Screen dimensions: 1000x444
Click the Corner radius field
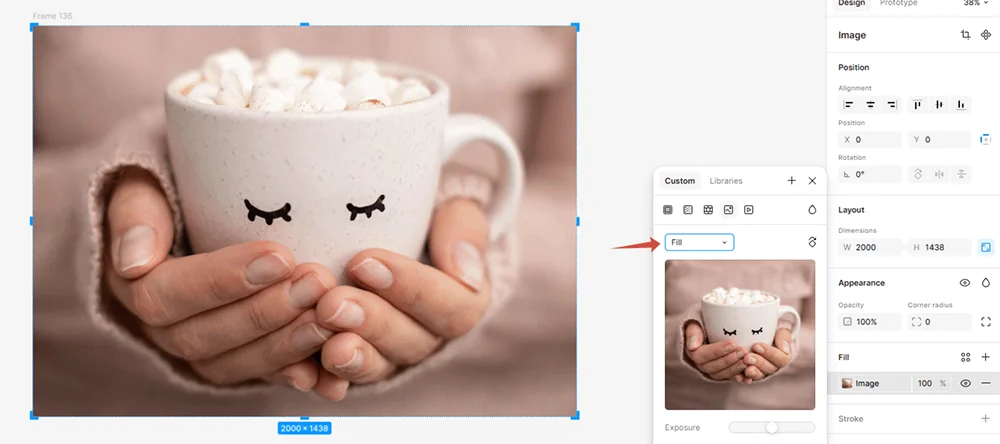(939, 322)
